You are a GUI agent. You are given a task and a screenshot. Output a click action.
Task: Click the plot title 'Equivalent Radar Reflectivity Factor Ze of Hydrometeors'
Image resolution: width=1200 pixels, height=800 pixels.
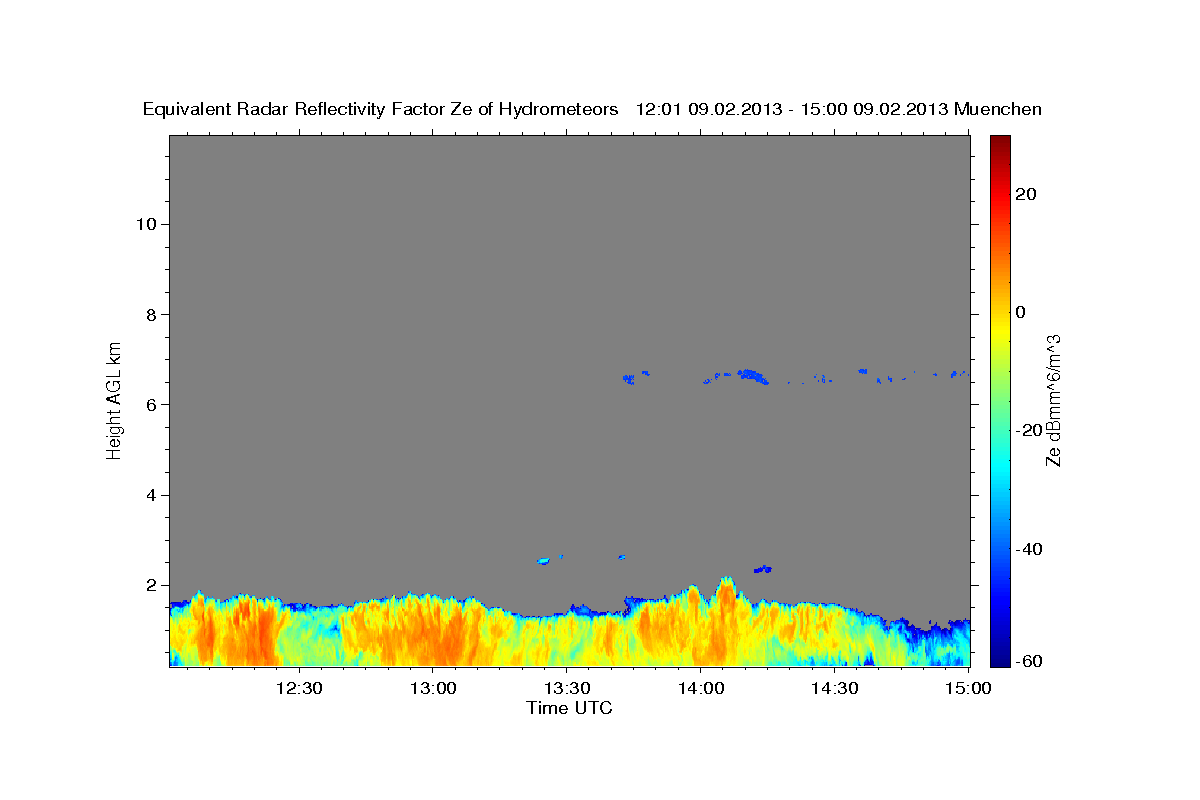(x=381, y=109)
